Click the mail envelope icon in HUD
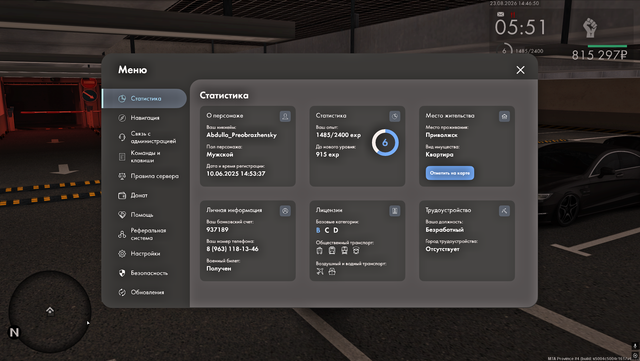This screenshot has height=361, width=640. tap(500, 14)
